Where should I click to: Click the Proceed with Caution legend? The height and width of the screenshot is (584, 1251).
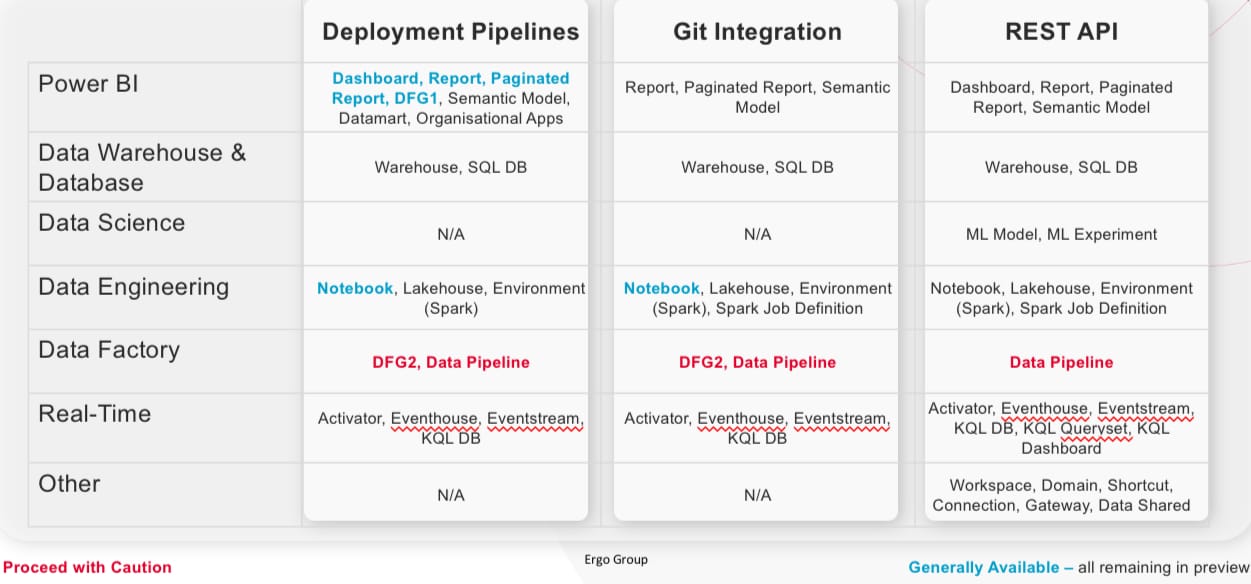tap(87, 567)
